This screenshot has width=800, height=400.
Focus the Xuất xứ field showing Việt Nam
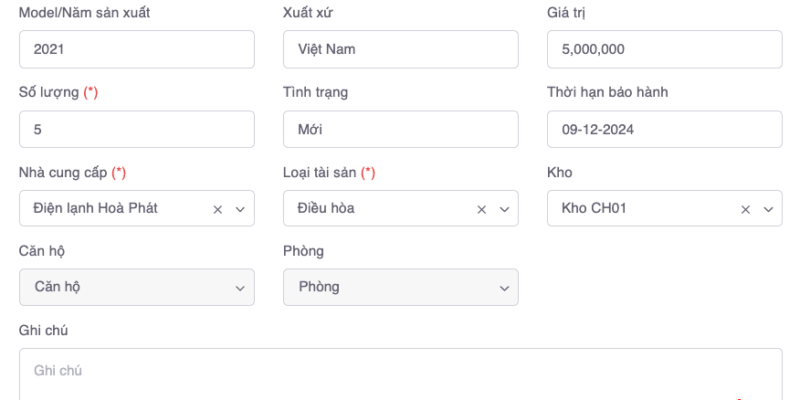pyautogui.click(x=400, y=49)
